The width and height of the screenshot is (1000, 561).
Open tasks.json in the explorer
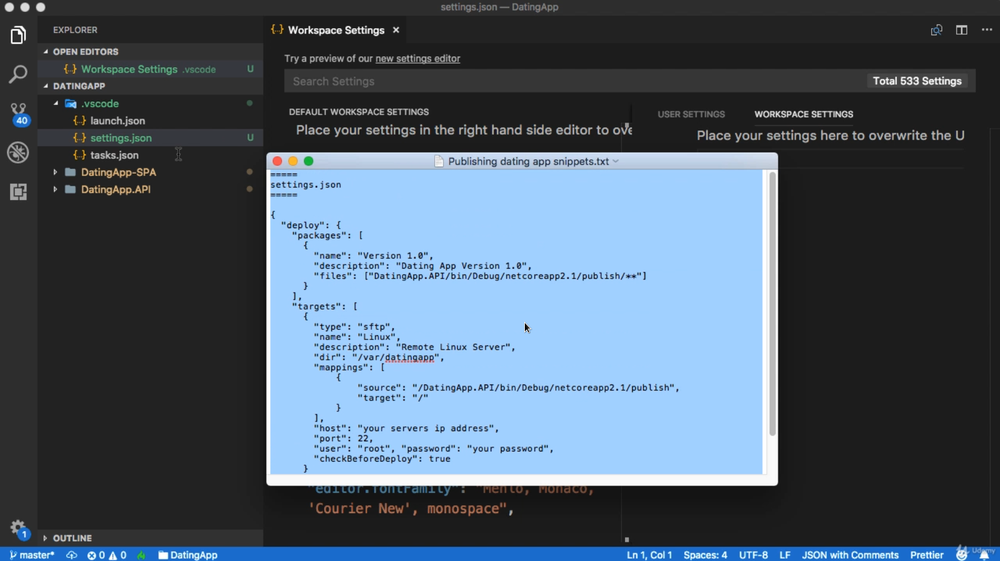tap(114, 155)
